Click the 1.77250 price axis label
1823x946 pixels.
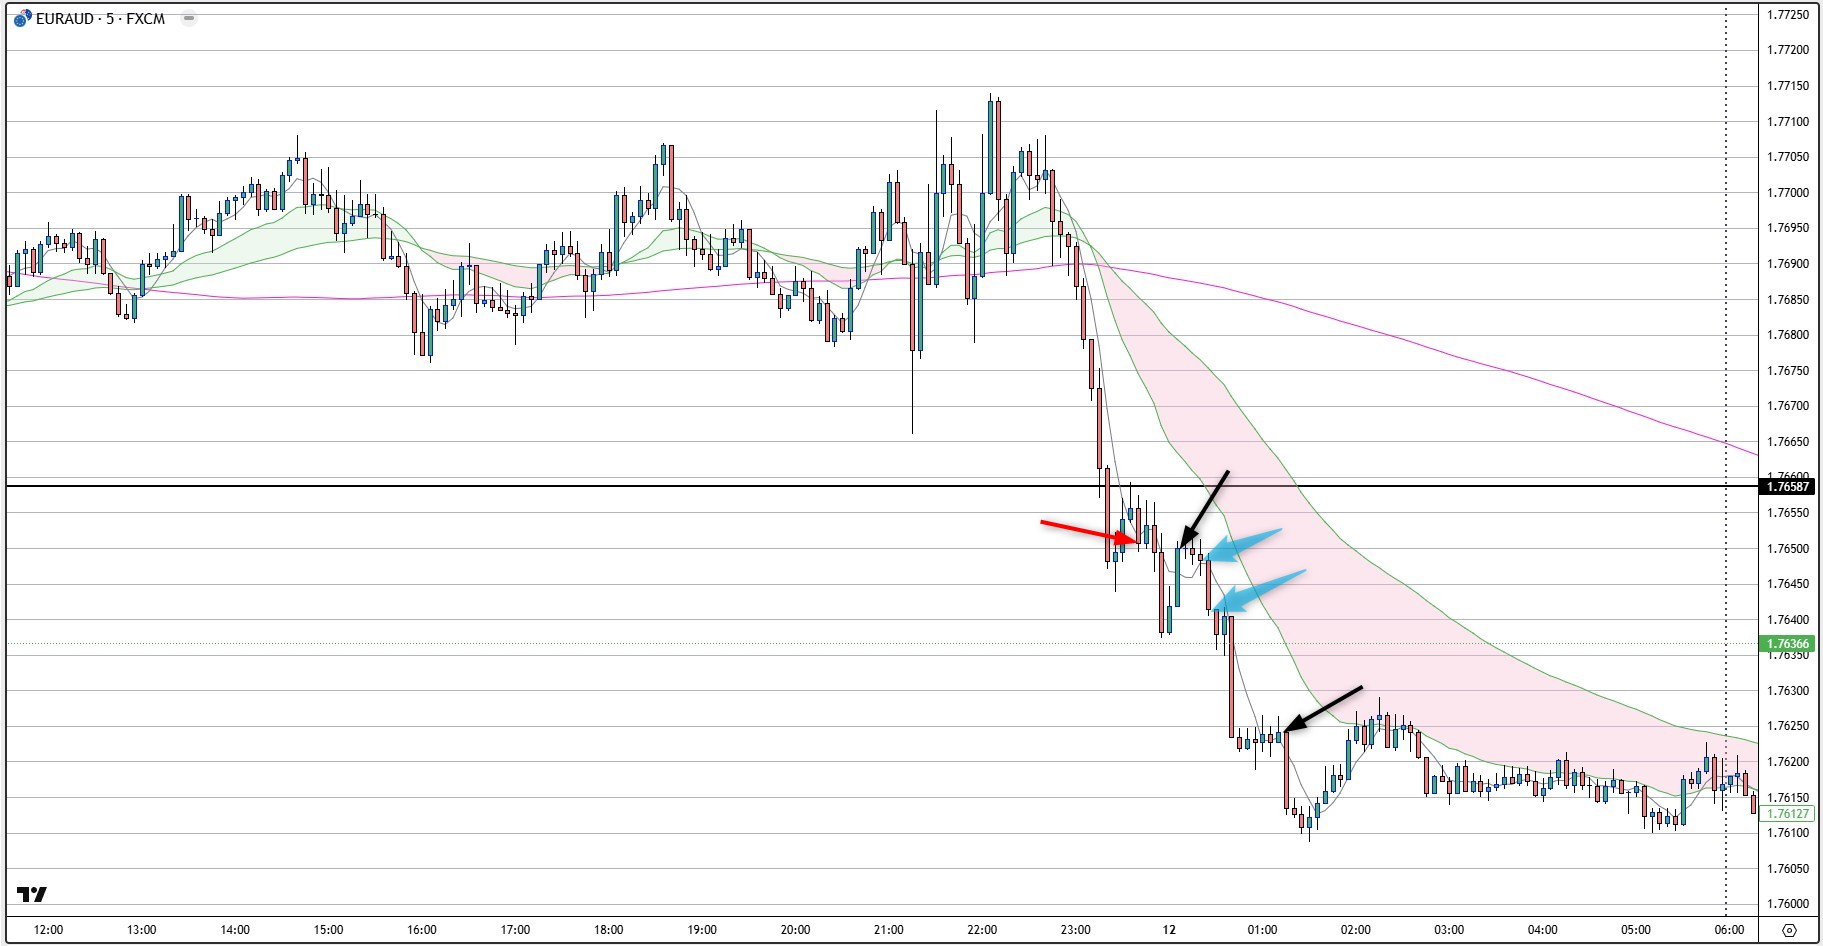pyautogui.click(x=1788, y=15)
